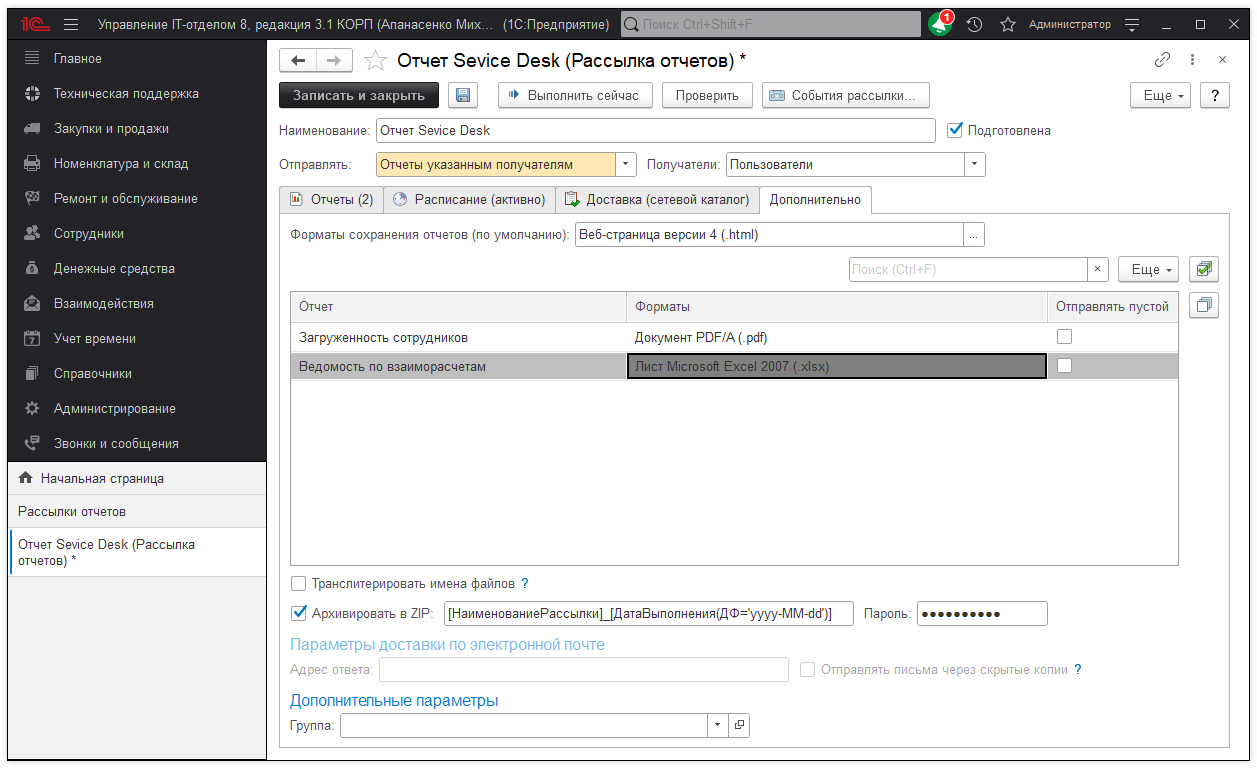Open the Получатели dropdown list
The image size is (1257, 768).
click(975, 164)
